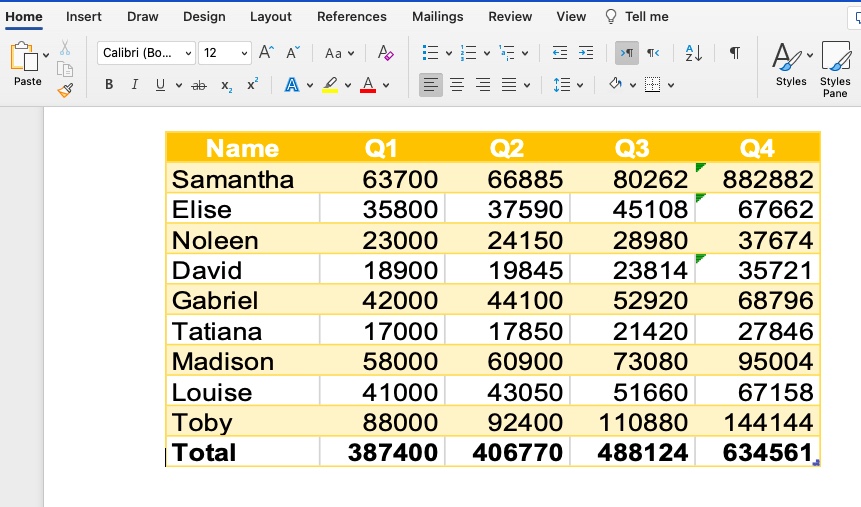Toggle show paragraph marks
The height and width of the screenshot is (507, 861).
734,53
